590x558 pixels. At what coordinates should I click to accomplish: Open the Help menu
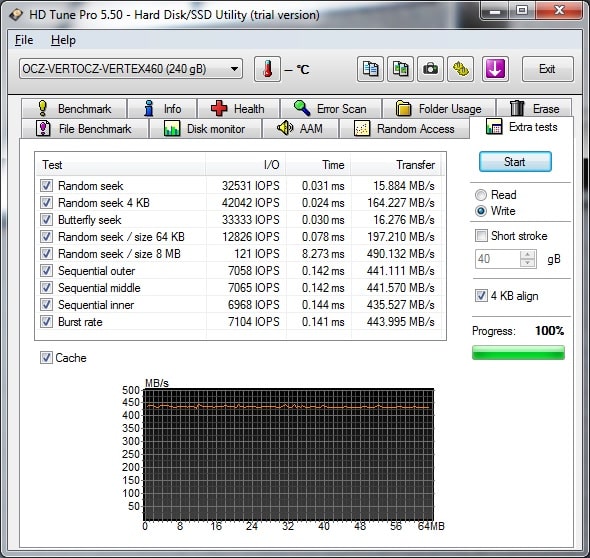[x=63, y=40]
